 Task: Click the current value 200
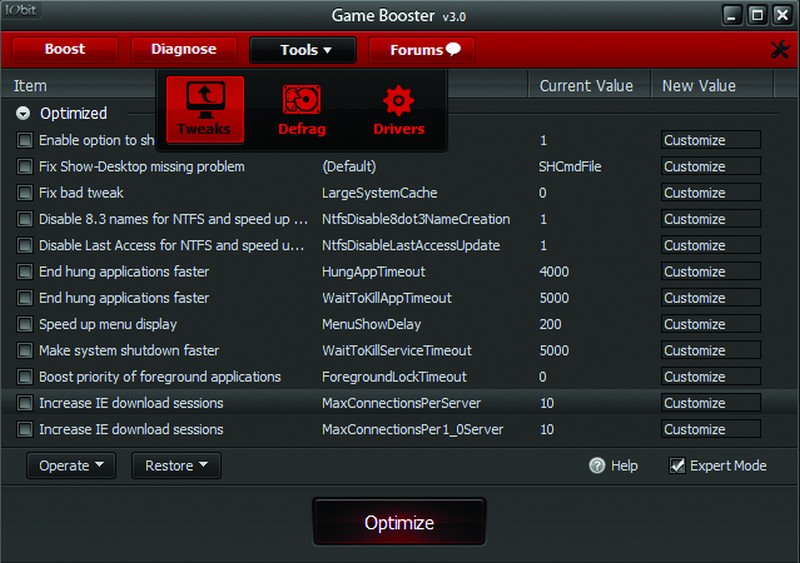click(x=551, y=324)
